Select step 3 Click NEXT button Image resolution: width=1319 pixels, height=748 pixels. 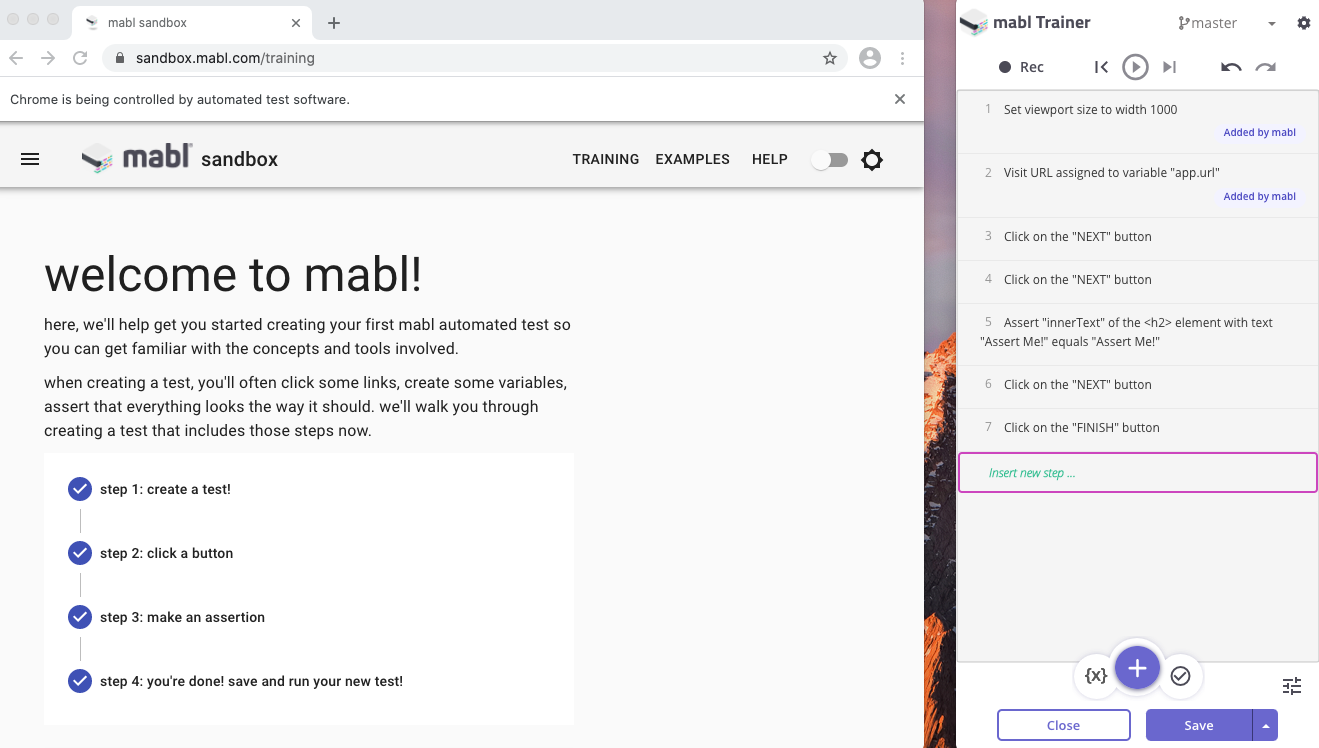[1138, 237]
